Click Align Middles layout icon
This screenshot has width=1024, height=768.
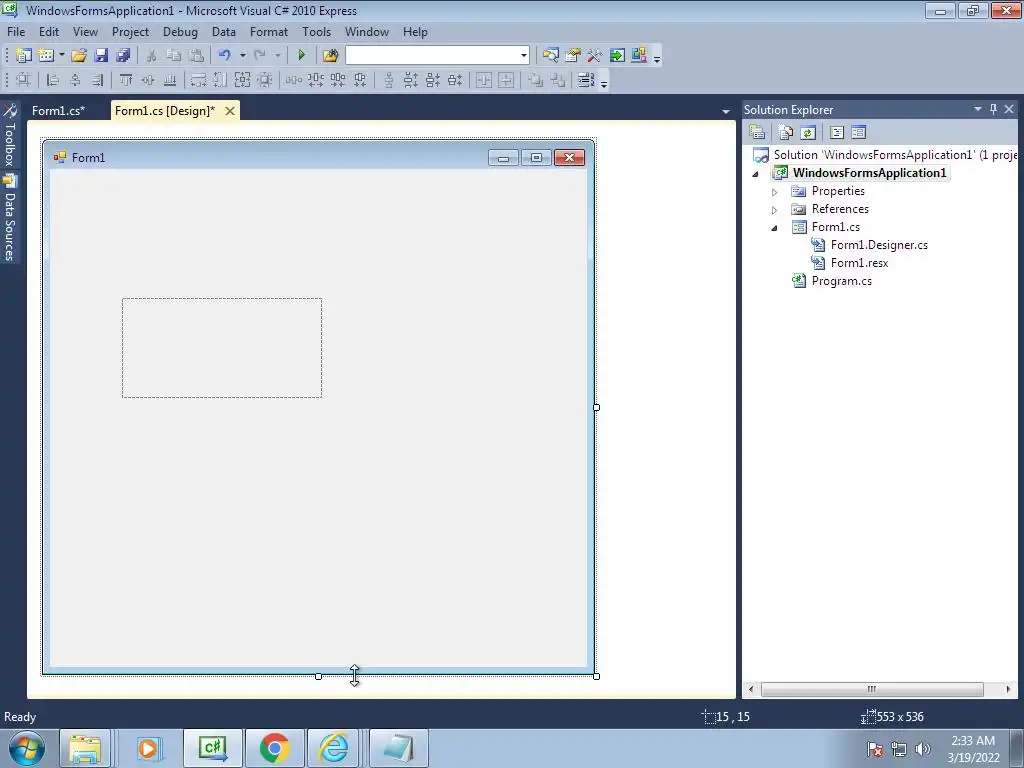tap(148, 80)
